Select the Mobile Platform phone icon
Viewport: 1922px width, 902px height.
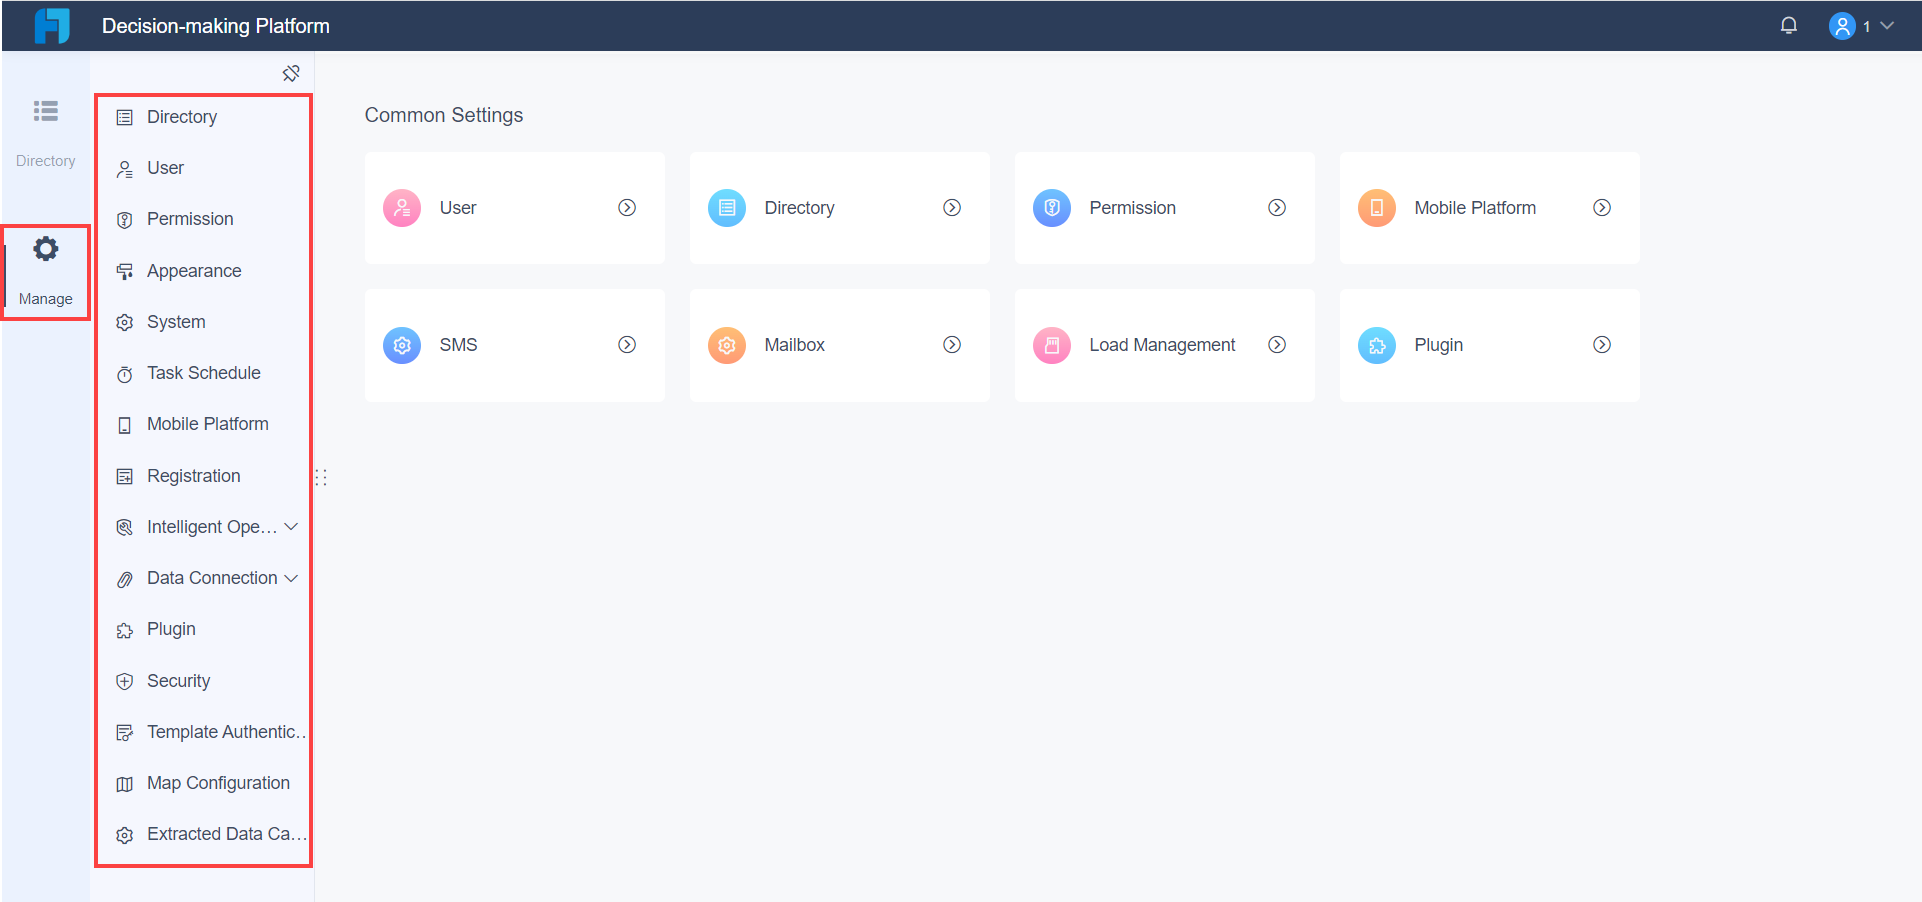coord(124,424)
